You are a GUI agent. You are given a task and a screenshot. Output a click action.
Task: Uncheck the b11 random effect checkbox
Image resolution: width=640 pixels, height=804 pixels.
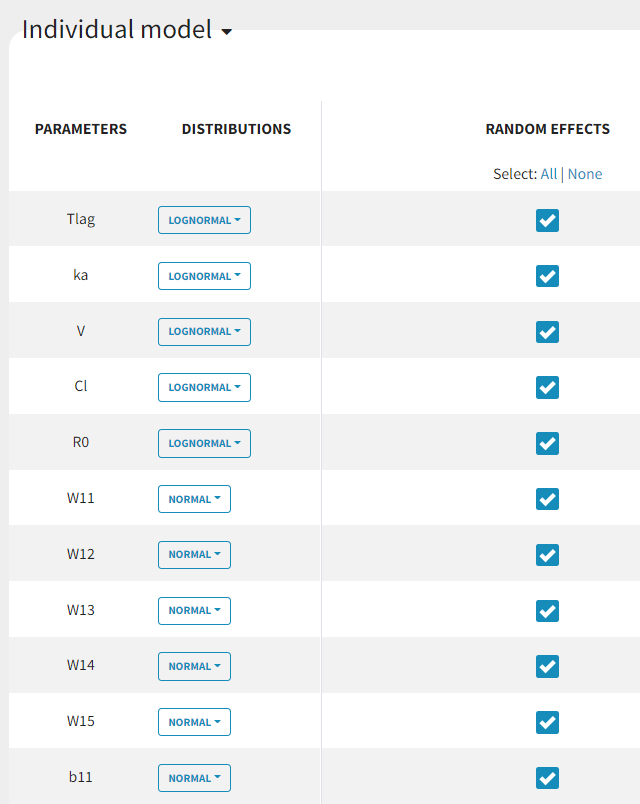547,778
